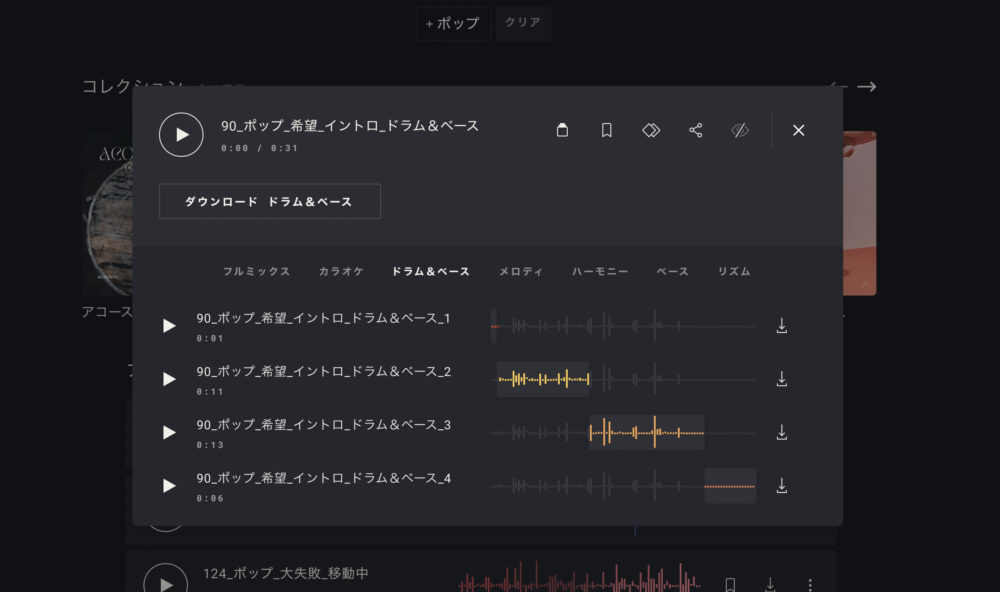1000x592 pixels.
Task: Download the ドラム＆ベース_2 segment
Action: [x=782, y=379]
